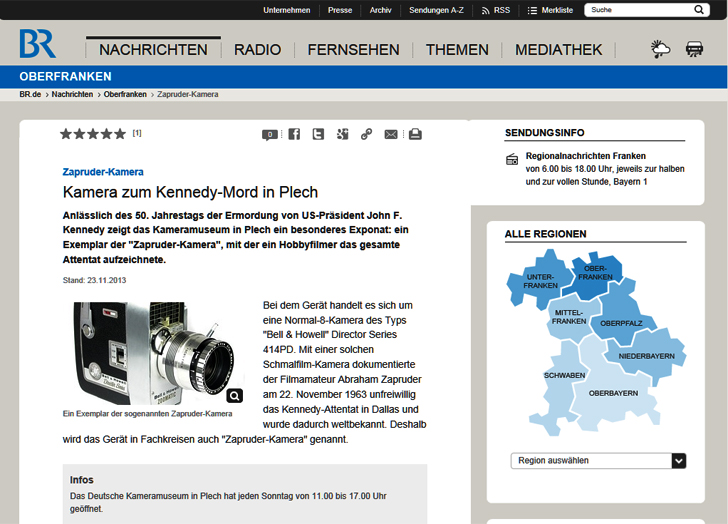Open the NACHRICHTEN main tab
Image resolution: width=728 pixels, height=524 pixels.
click(153, 49)
